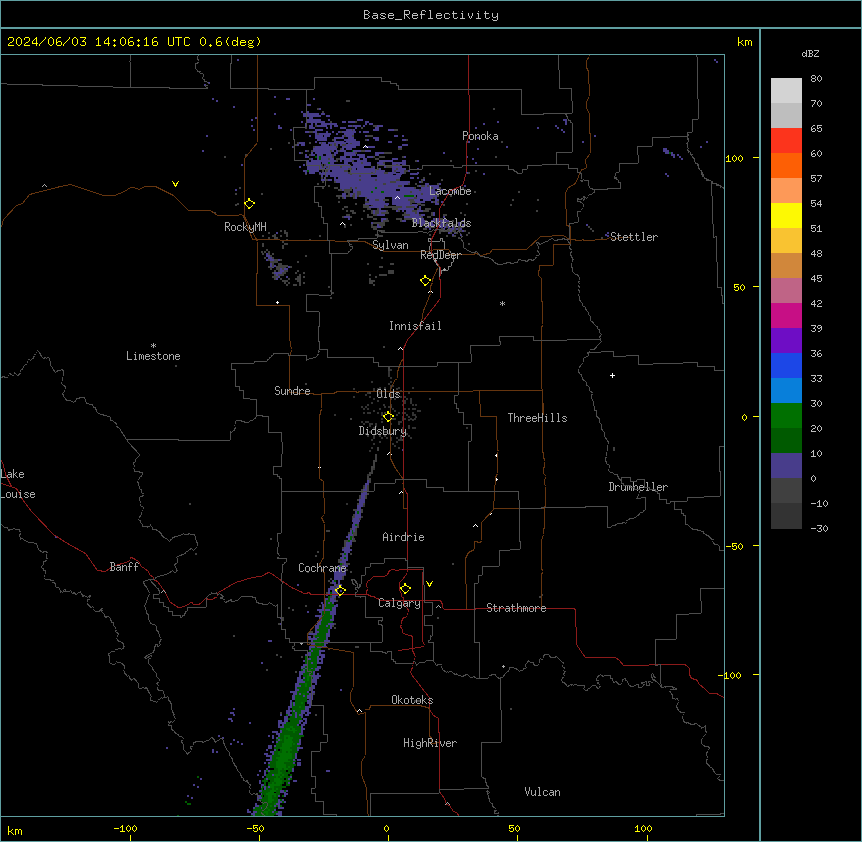
Task: Click the 80 value on dBZ legend
Action: (x=816, y=79)
